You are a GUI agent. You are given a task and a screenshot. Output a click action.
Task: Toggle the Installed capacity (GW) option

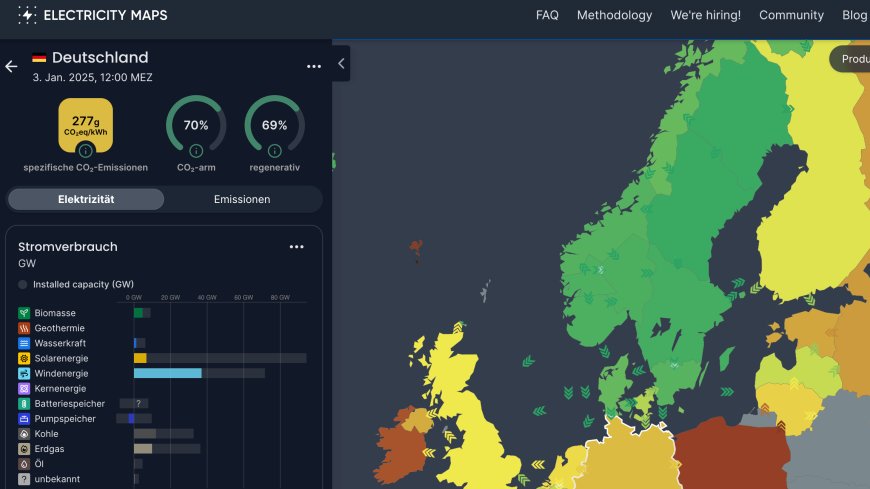point(24,284)
